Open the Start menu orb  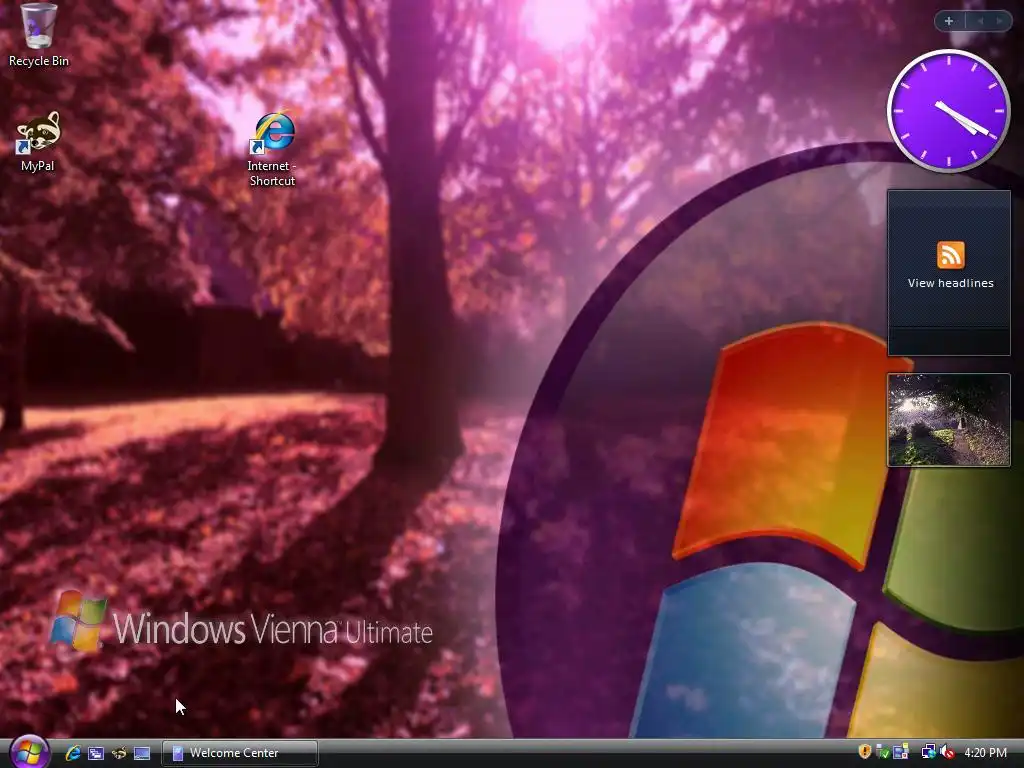(x=28, y=752)
